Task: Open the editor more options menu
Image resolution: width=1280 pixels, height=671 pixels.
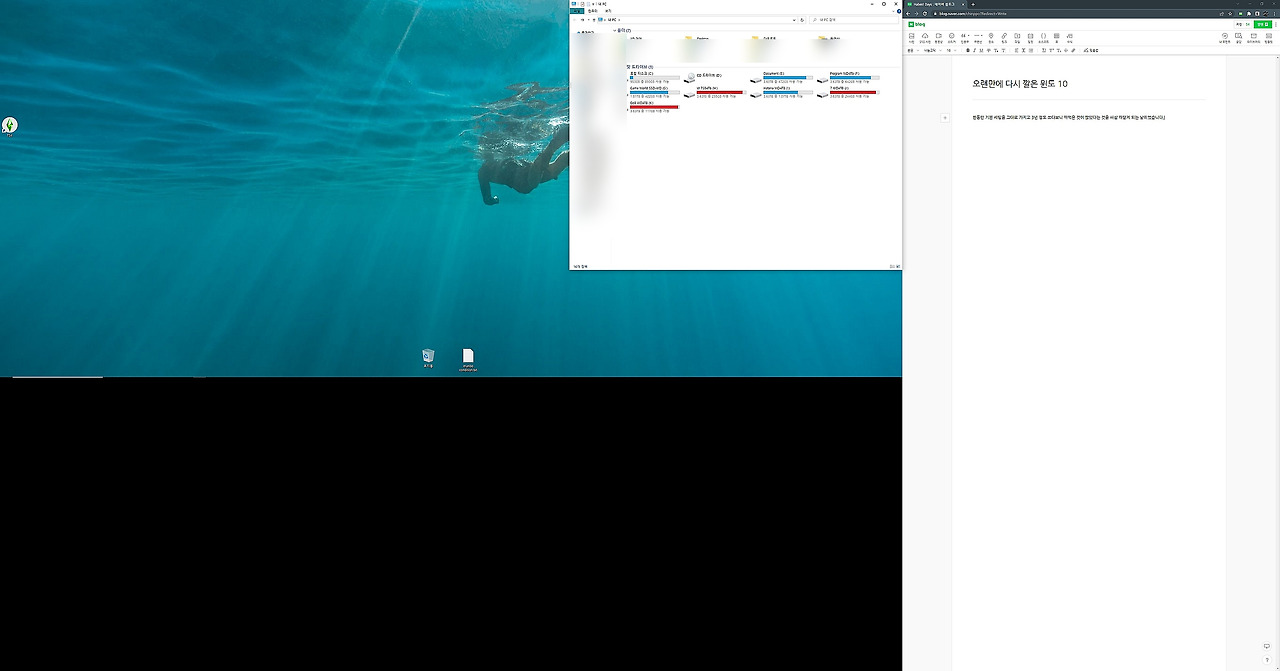Action: coord(1276,24)
